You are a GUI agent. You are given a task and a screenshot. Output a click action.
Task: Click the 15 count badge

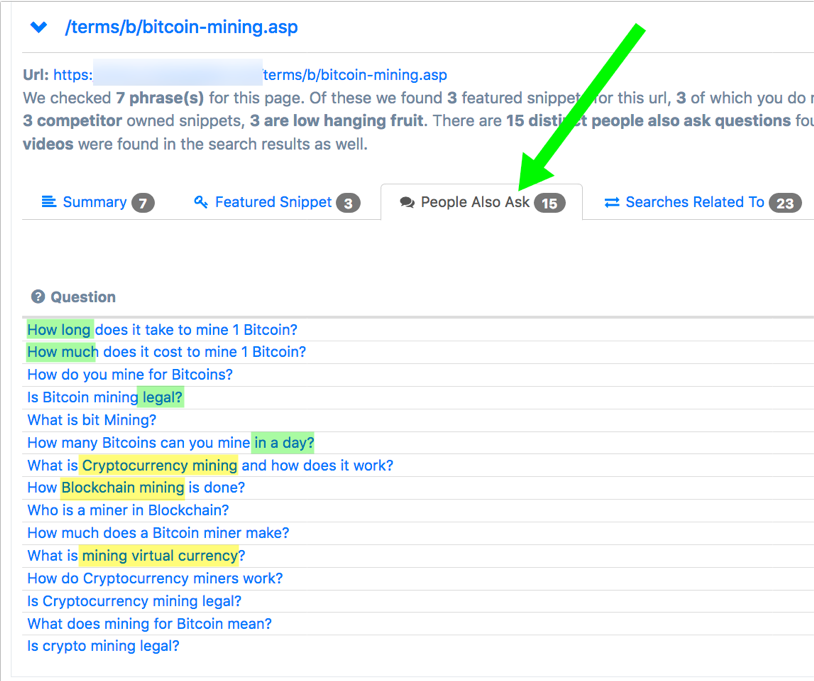pyautogui.click(x=549, y=204)
